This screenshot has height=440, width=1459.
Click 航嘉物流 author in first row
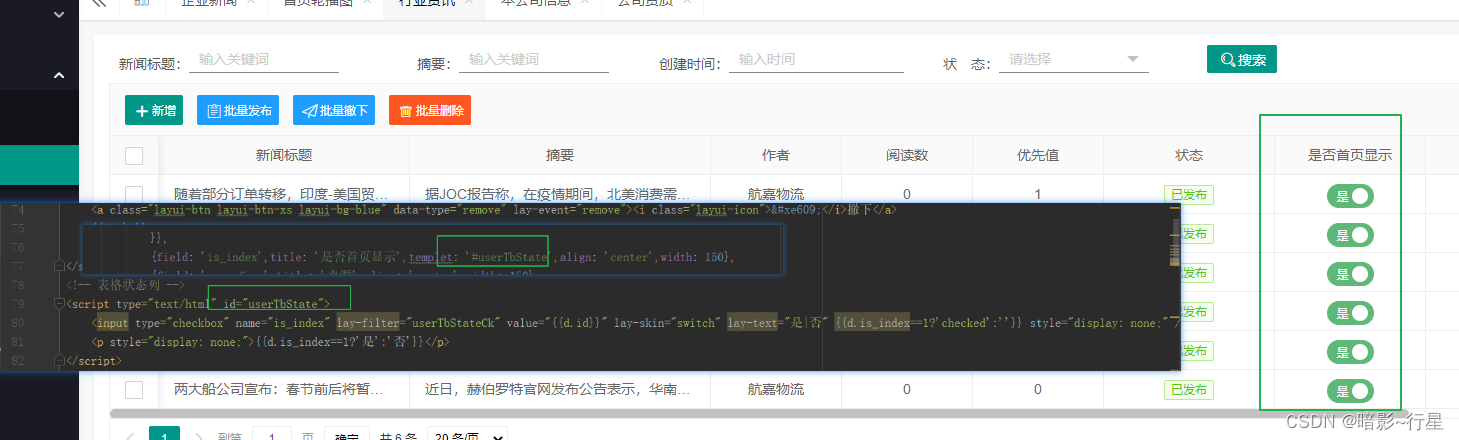776,194
